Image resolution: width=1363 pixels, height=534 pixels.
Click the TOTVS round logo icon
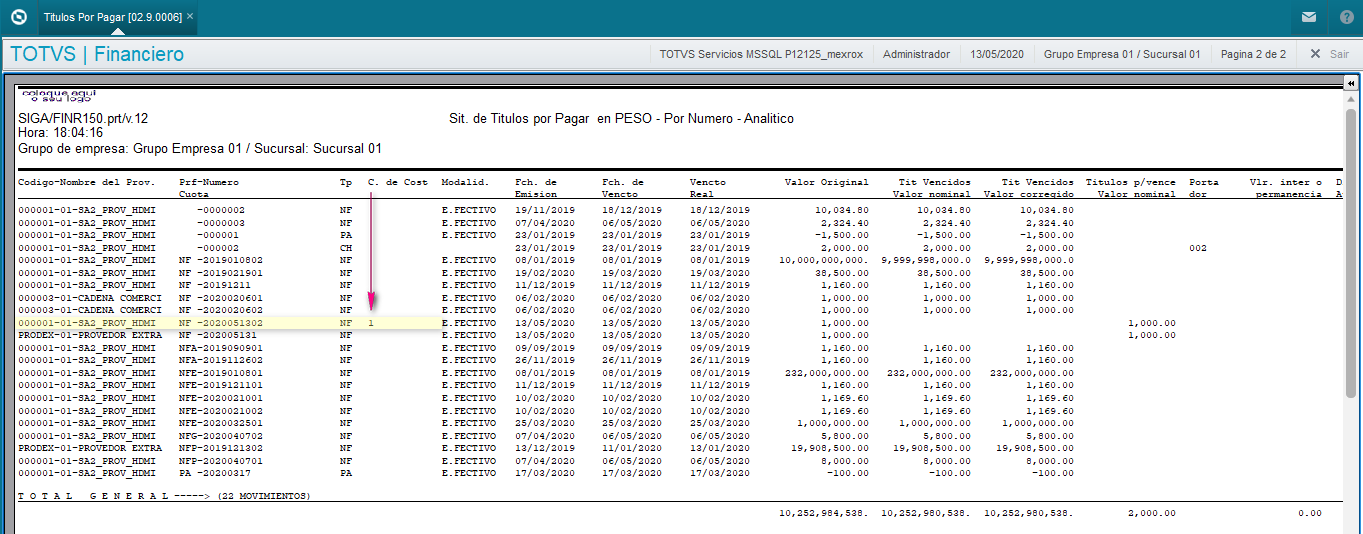point(17,16)
